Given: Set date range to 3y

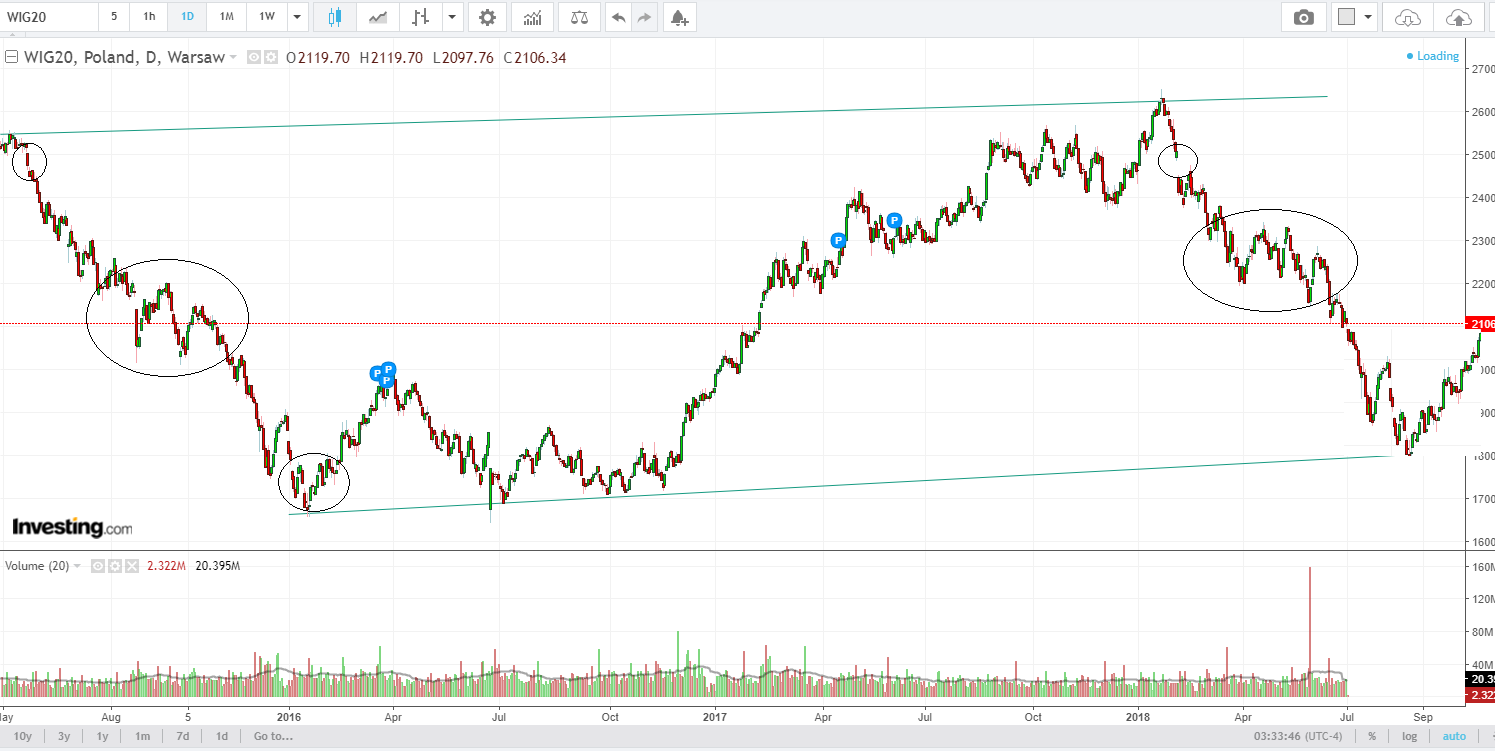Looking at the screenshot, I should click(x=63, y=736).
